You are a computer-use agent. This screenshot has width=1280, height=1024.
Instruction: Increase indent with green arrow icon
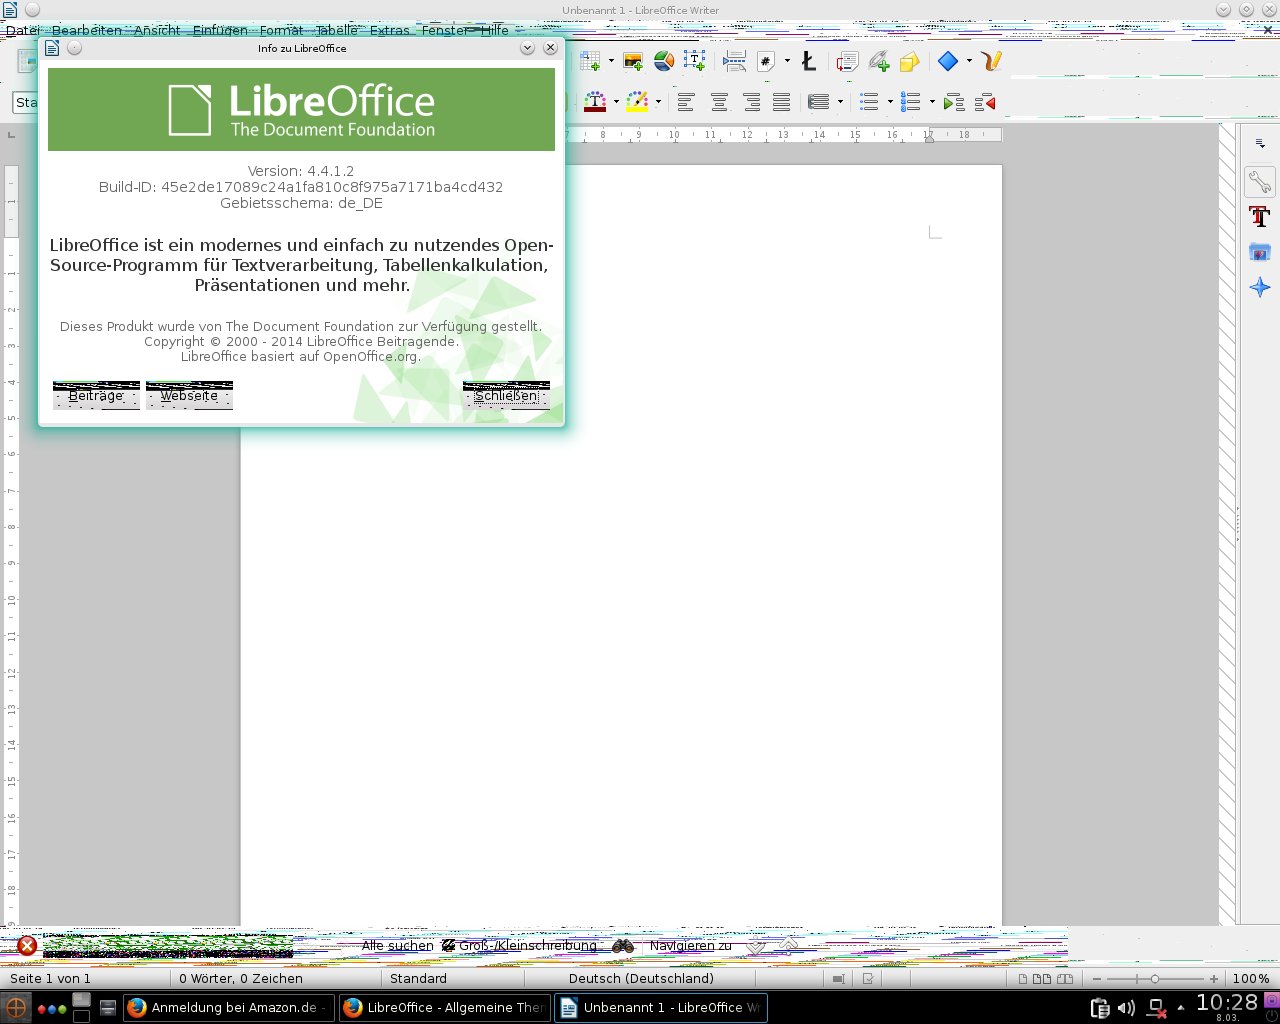(954, 101)
